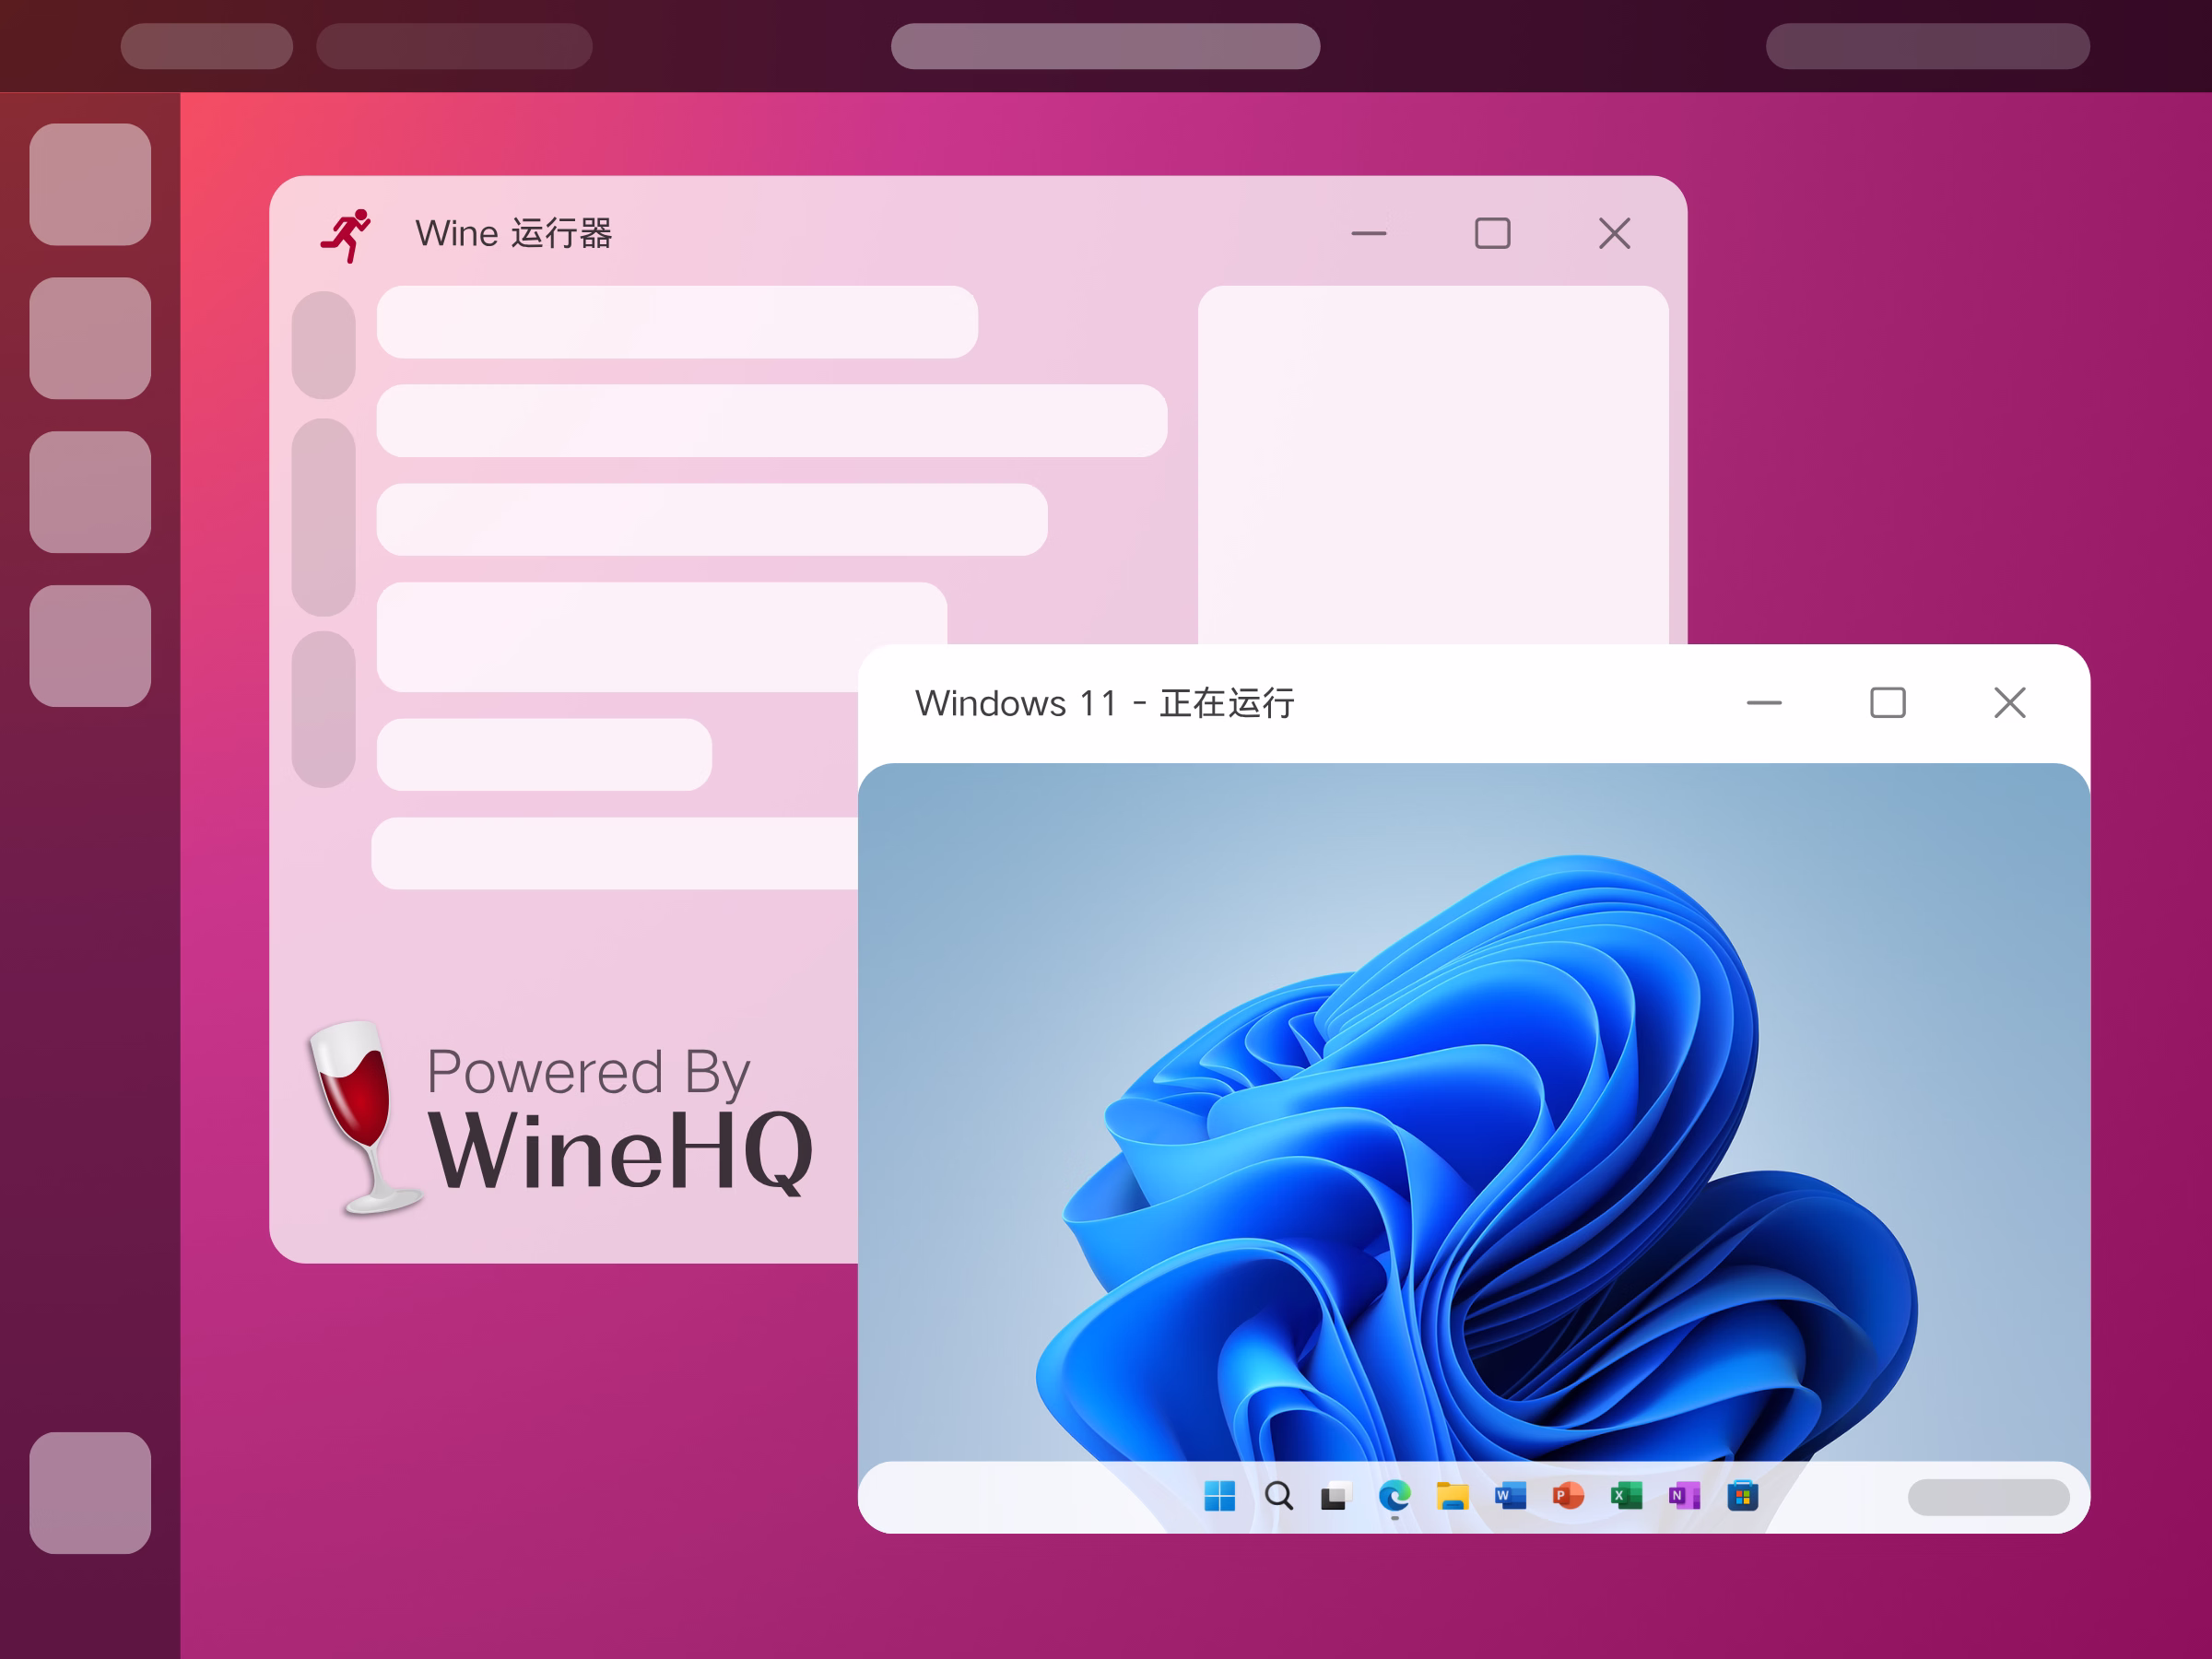This screenshot has width=2212, height=1659.
Task: Minimize the Wine 运行器 window
Action: point(1369,234)
